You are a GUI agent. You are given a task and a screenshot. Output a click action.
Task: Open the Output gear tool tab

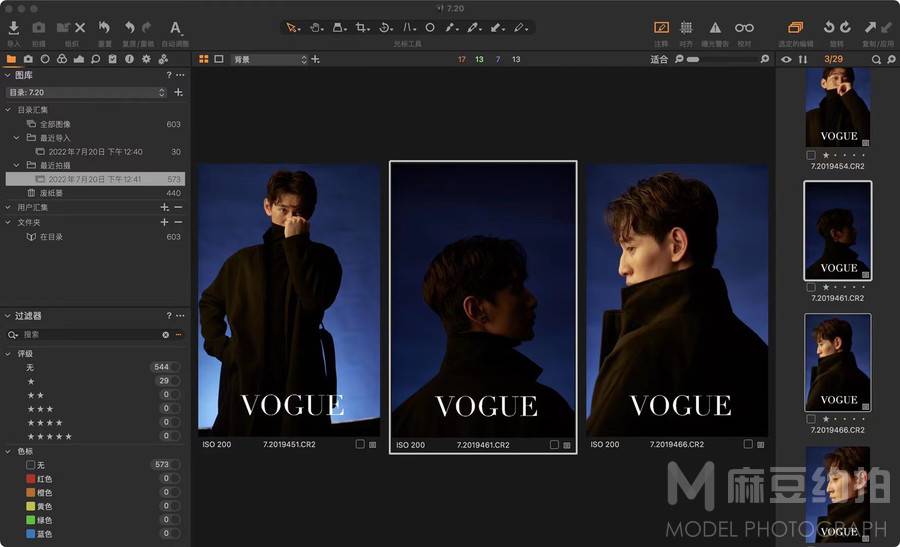(146, 59)
